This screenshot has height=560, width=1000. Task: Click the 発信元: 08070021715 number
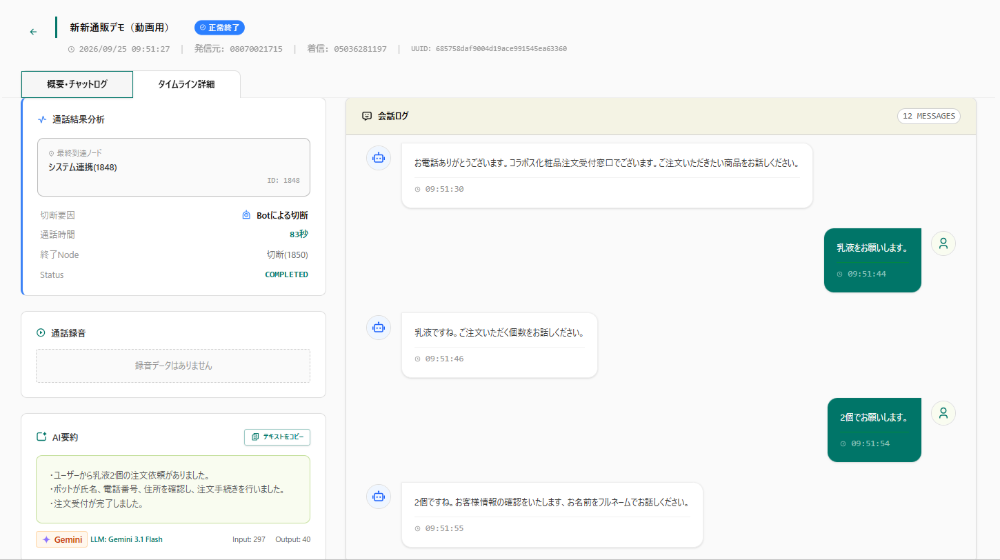tap(238, 48)
